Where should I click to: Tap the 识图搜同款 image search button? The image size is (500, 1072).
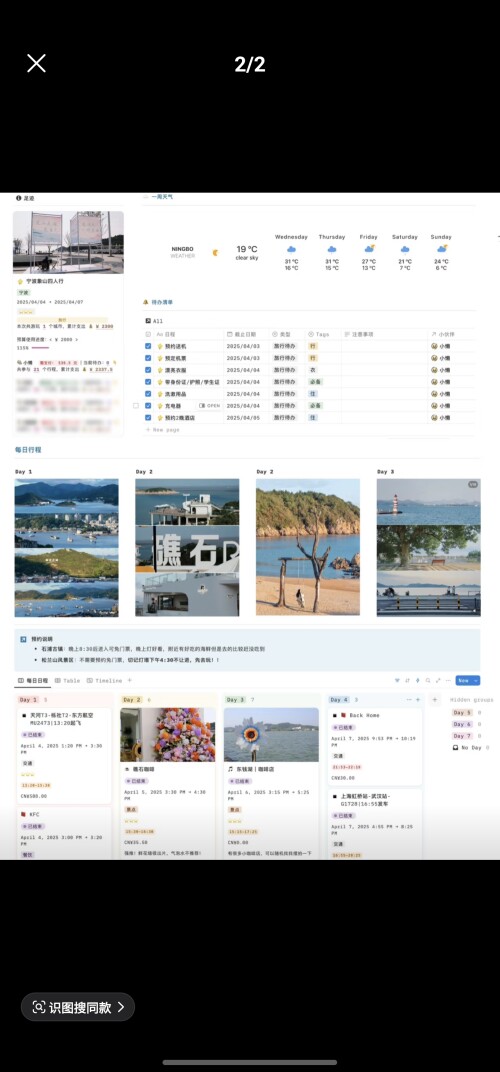click(x=78, y=1006)
